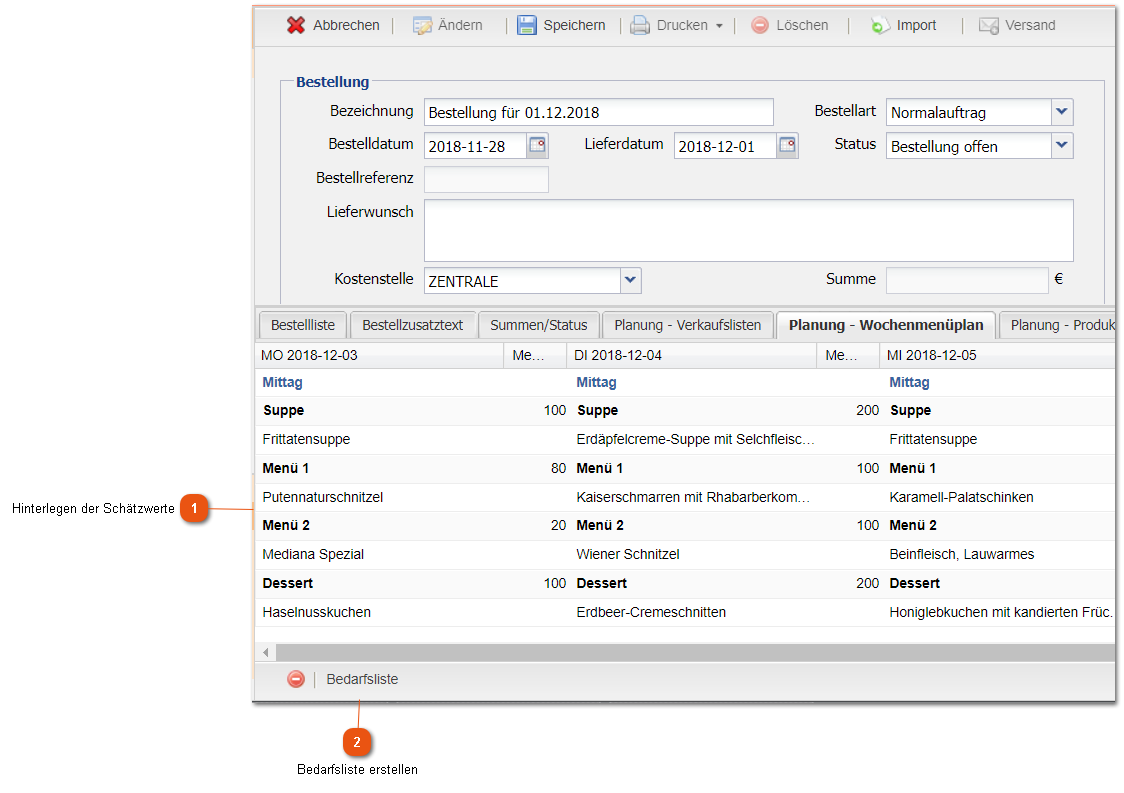
Task: Click the DI 2018-12-04 column header
Action: [692, 355]
